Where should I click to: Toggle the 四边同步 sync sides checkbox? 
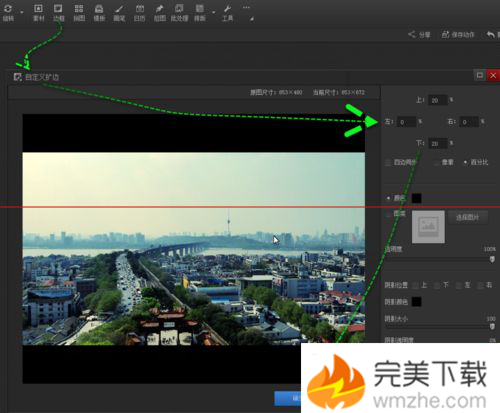[x=388, y=162]
